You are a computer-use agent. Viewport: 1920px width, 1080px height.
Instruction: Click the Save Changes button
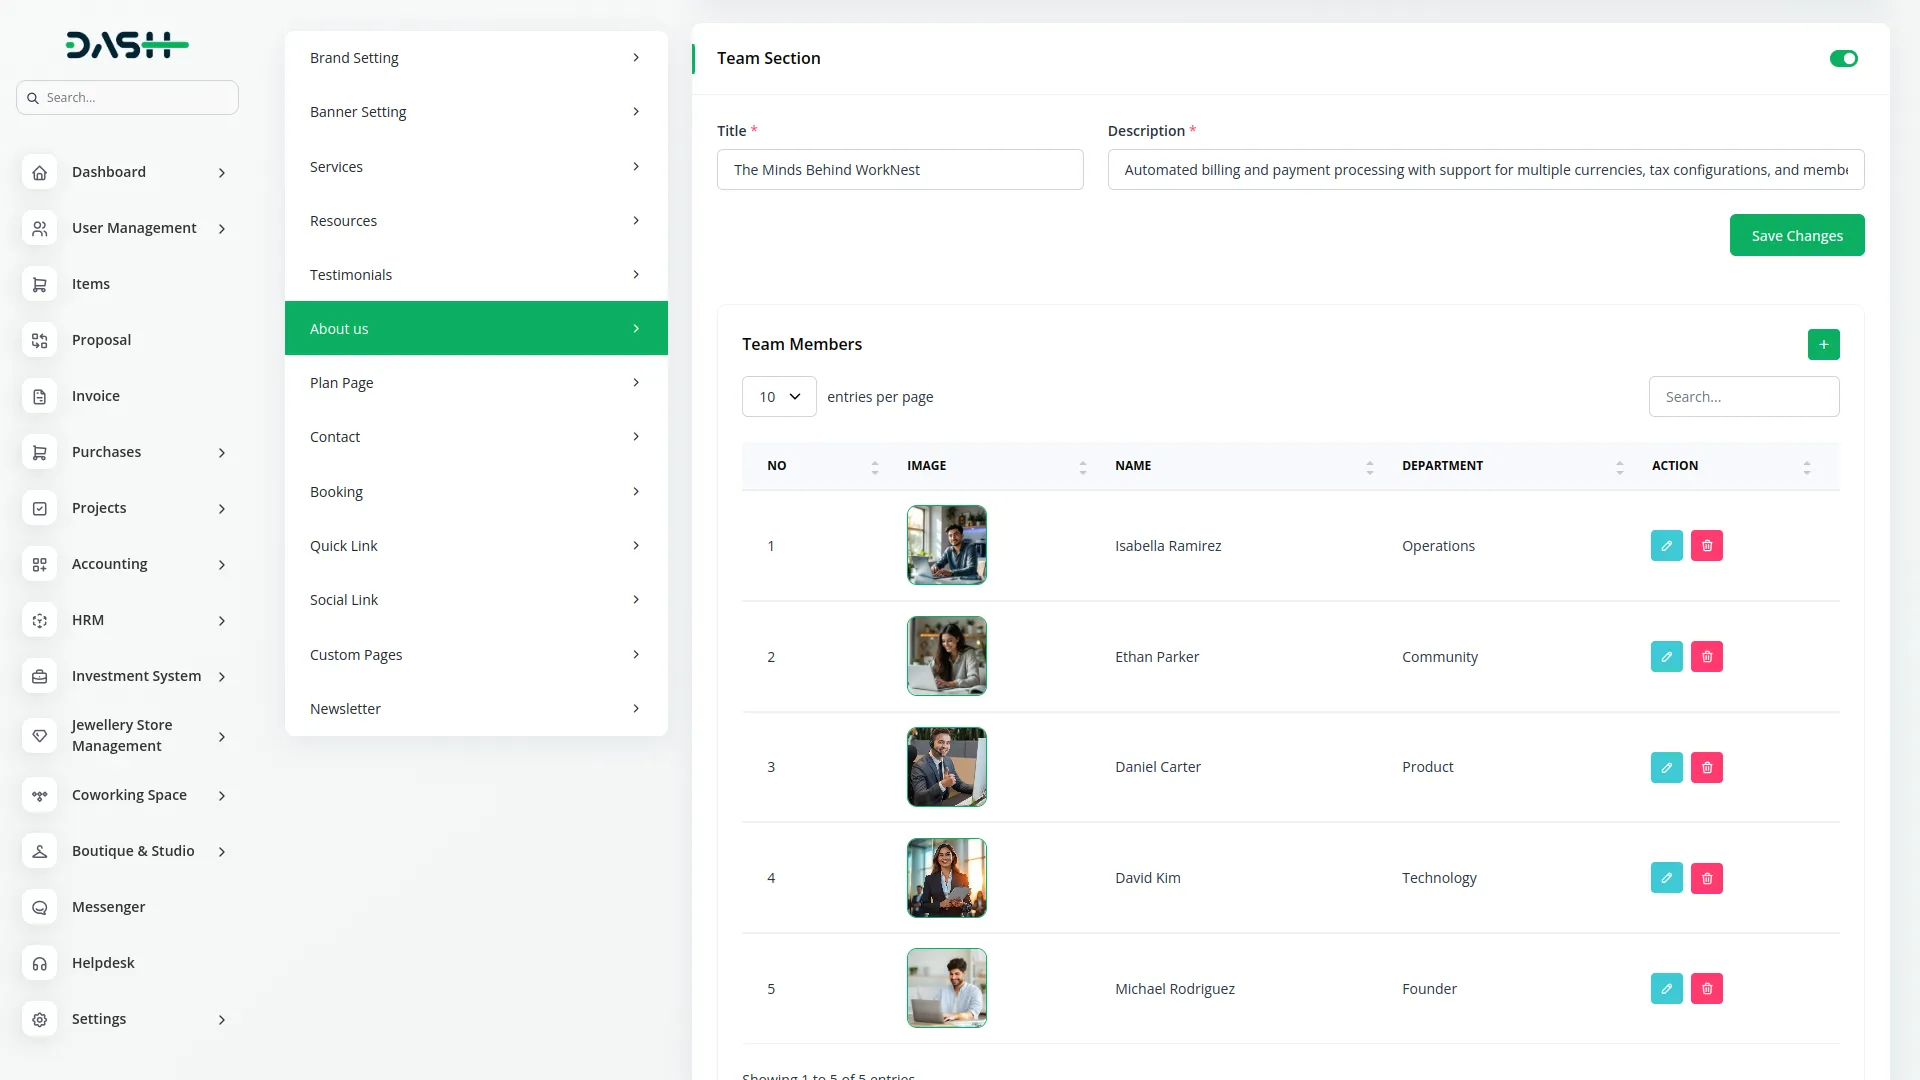click(x=1796, y=234)
